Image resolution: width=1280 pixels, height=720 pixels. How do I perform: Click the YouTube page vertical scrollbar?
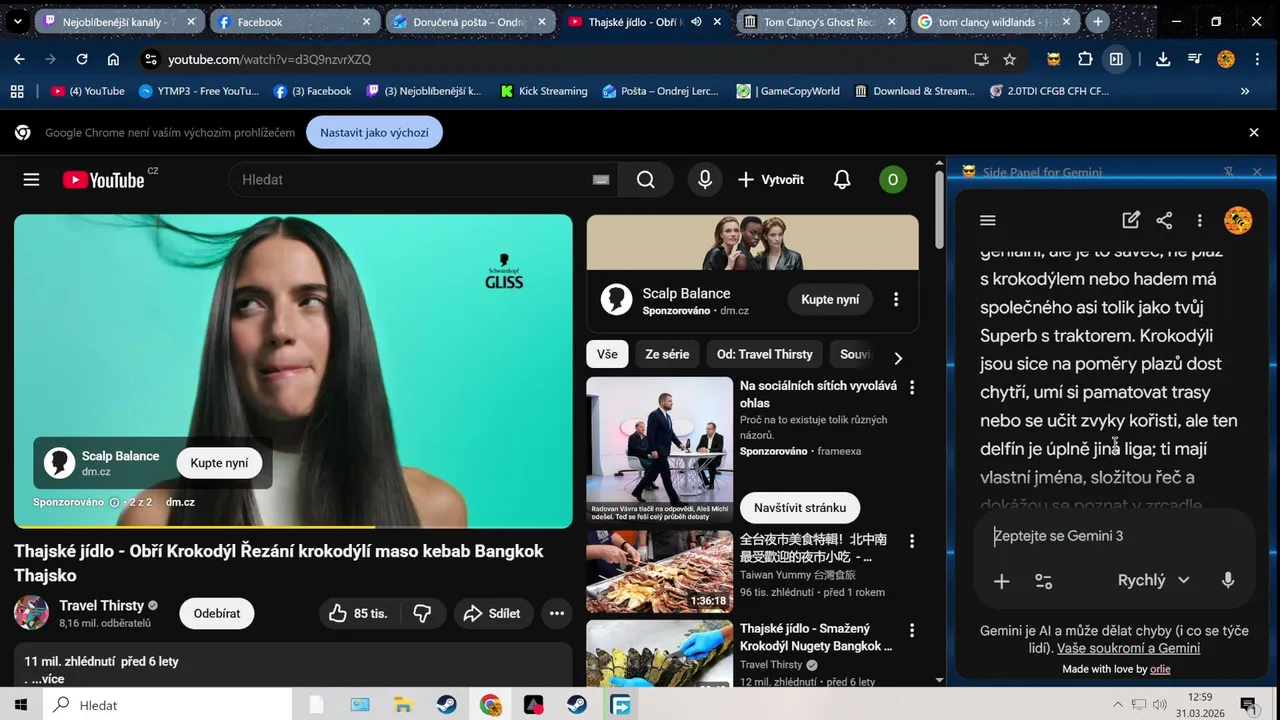click(x=938, y=212)
